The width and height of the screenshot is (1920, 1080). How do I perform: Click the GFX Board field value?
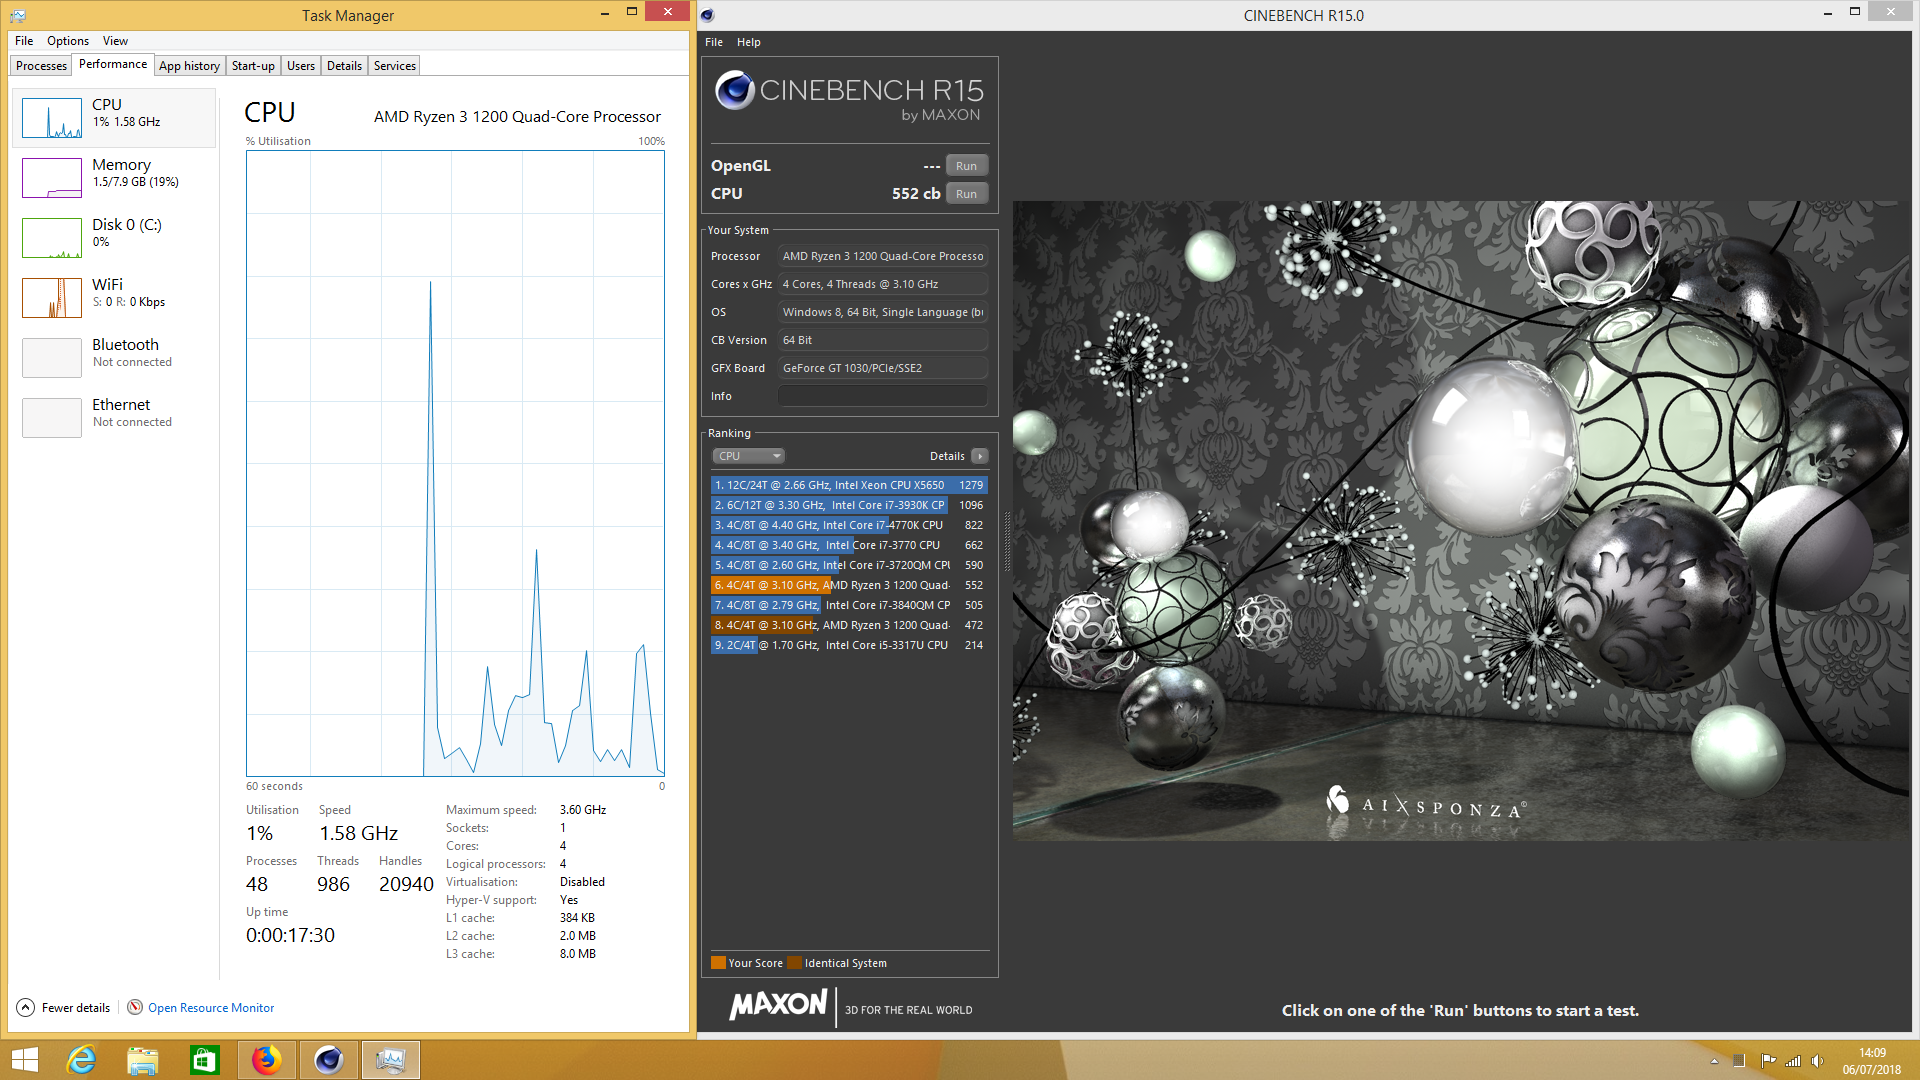pyautogui.click(x=883, y=368)
